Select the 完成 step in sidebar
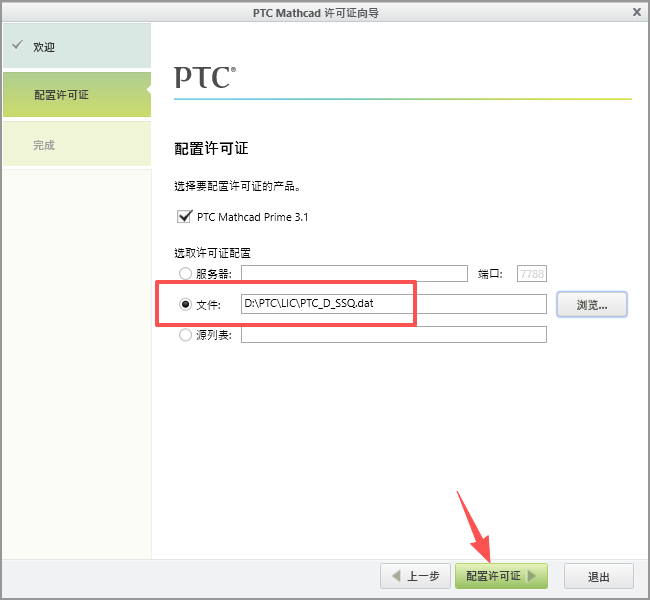Viewport: 650px width, 600px height. pos(77,144)
